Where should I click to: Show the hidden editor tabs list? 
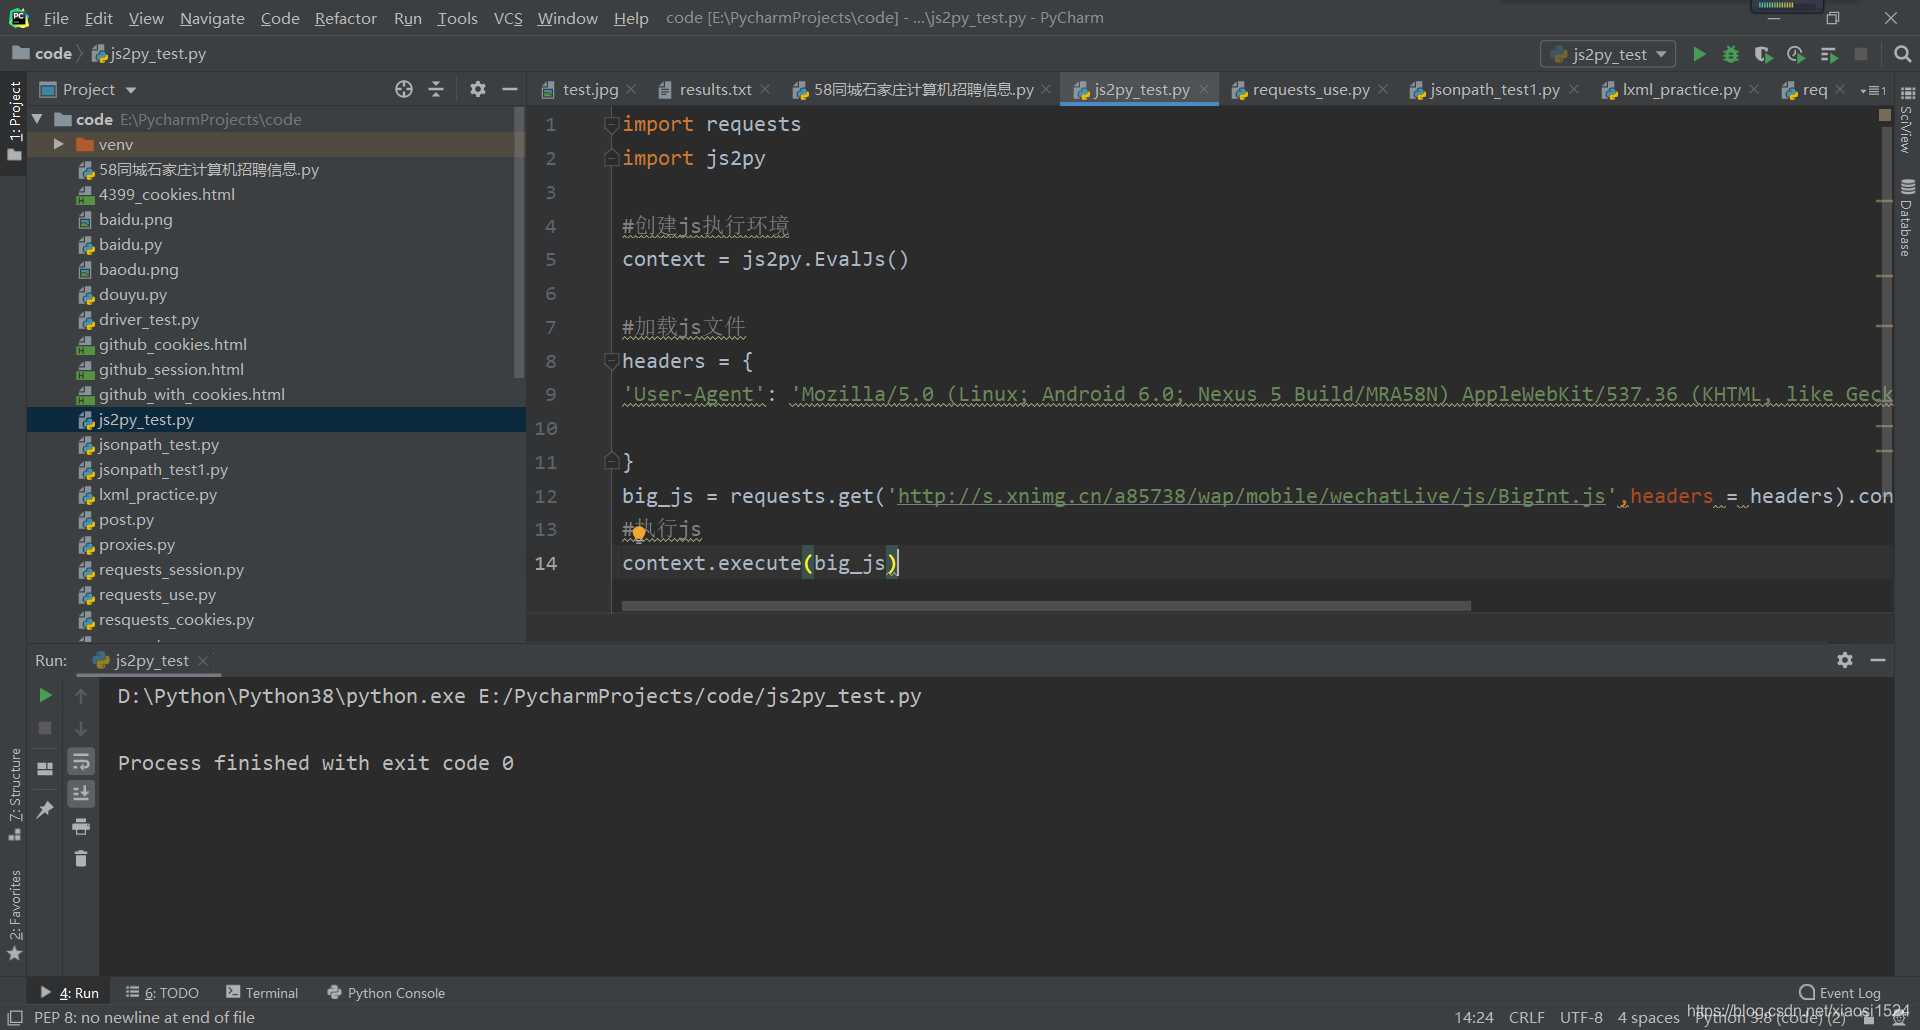(1873, 90)
